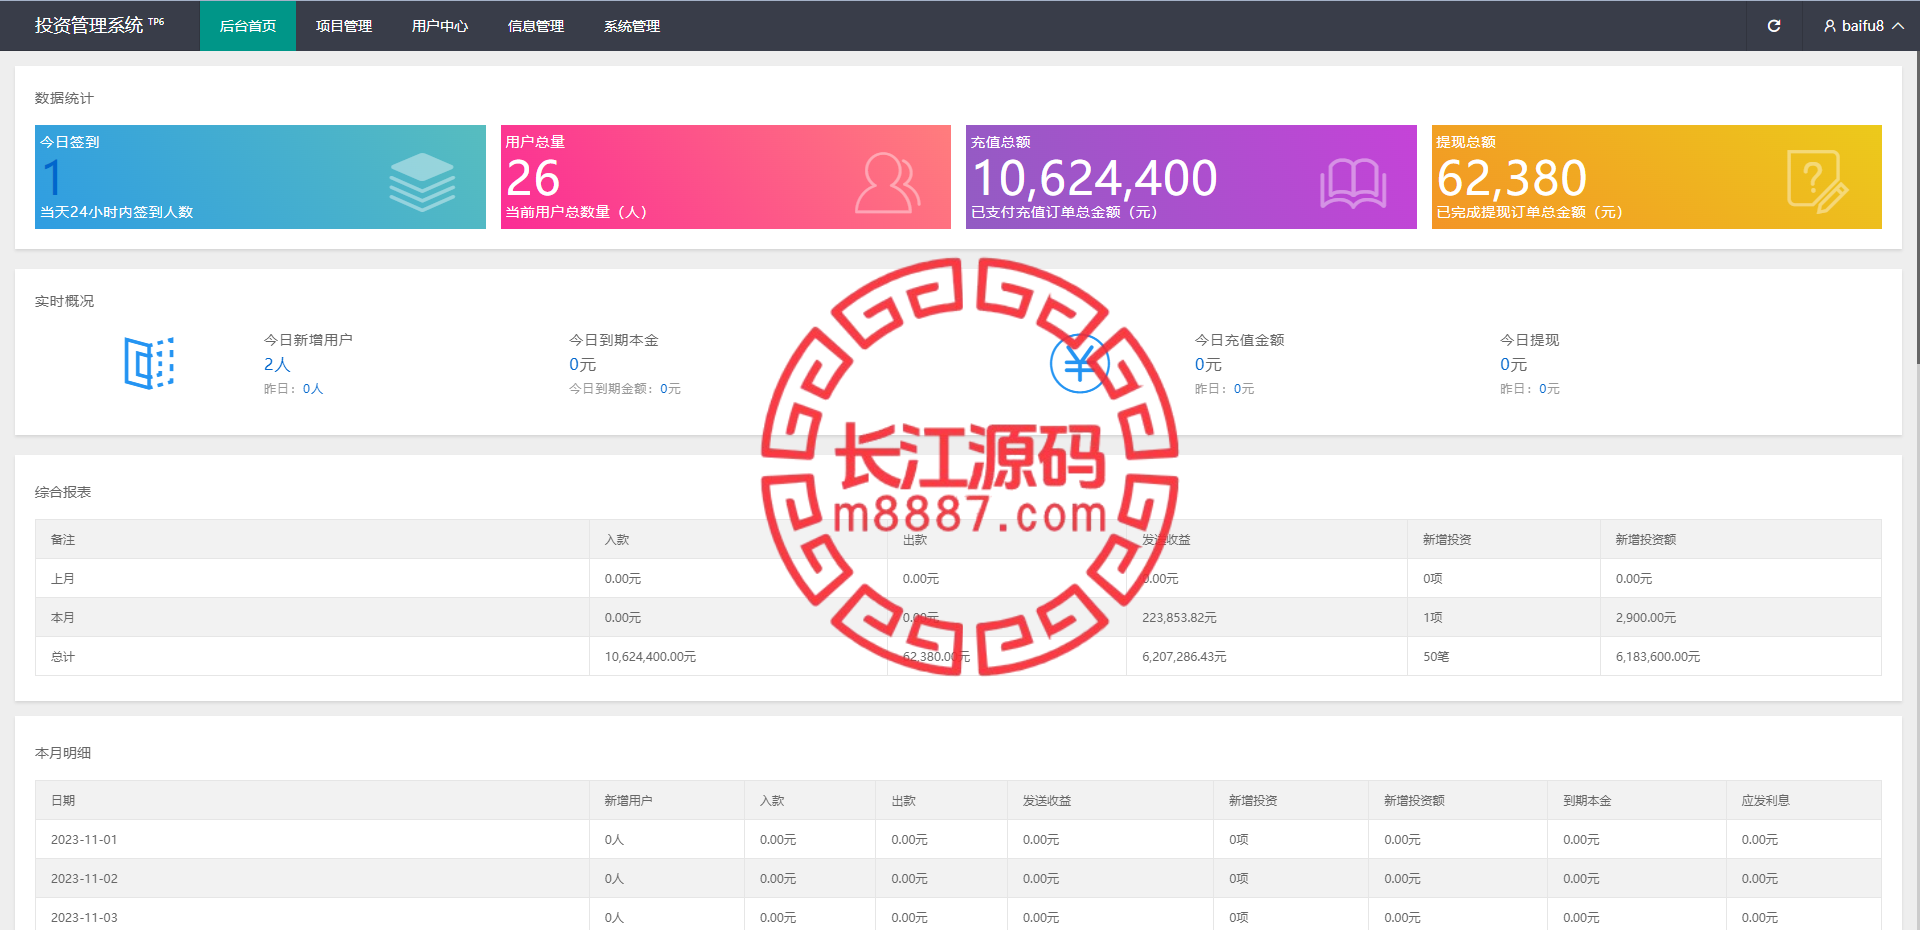Open the 后台首页 tab
Image resolution: width=1920 pixels, height=930 pixels.
[248, 26]
